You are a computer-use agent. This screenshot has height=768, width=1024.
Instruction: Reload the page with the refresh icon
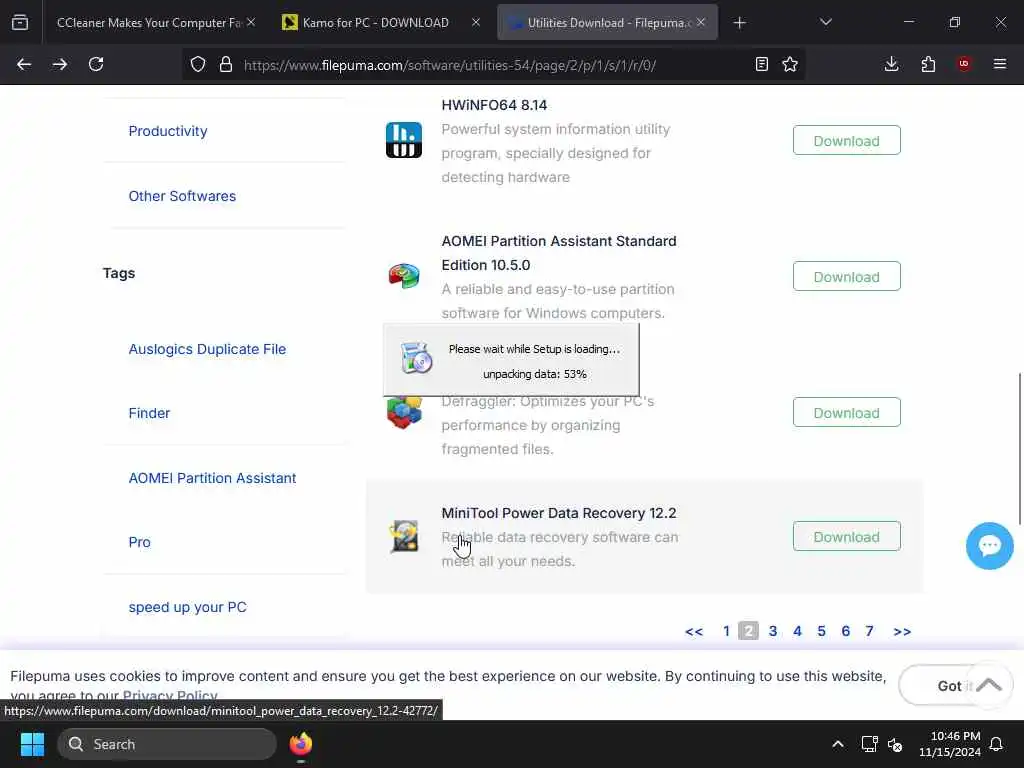[x=96, y=64]
